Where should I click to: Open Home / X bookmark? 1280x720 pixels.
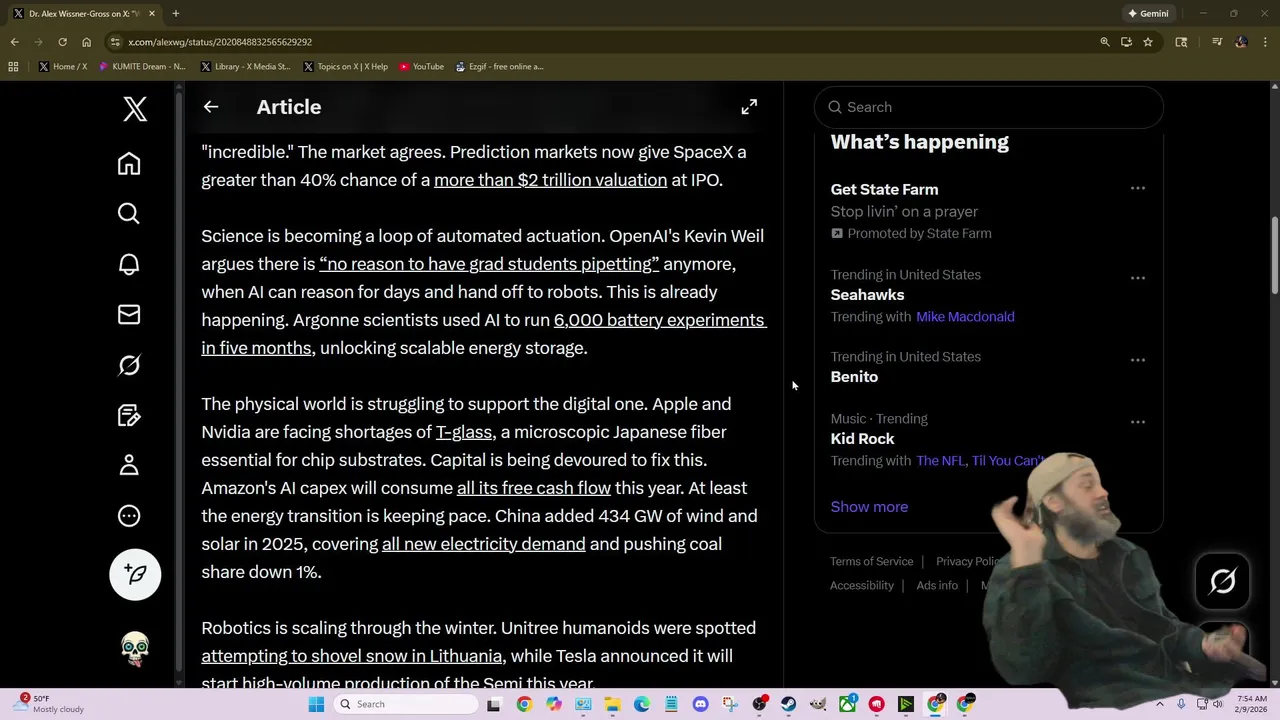(x=63, y=67)
